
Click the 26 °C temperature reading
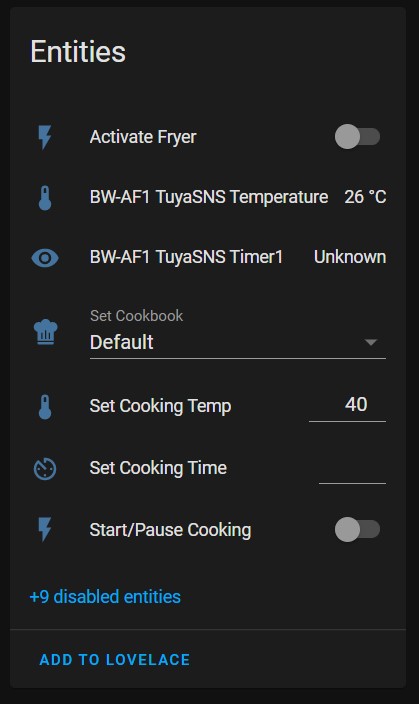point(365,197)
